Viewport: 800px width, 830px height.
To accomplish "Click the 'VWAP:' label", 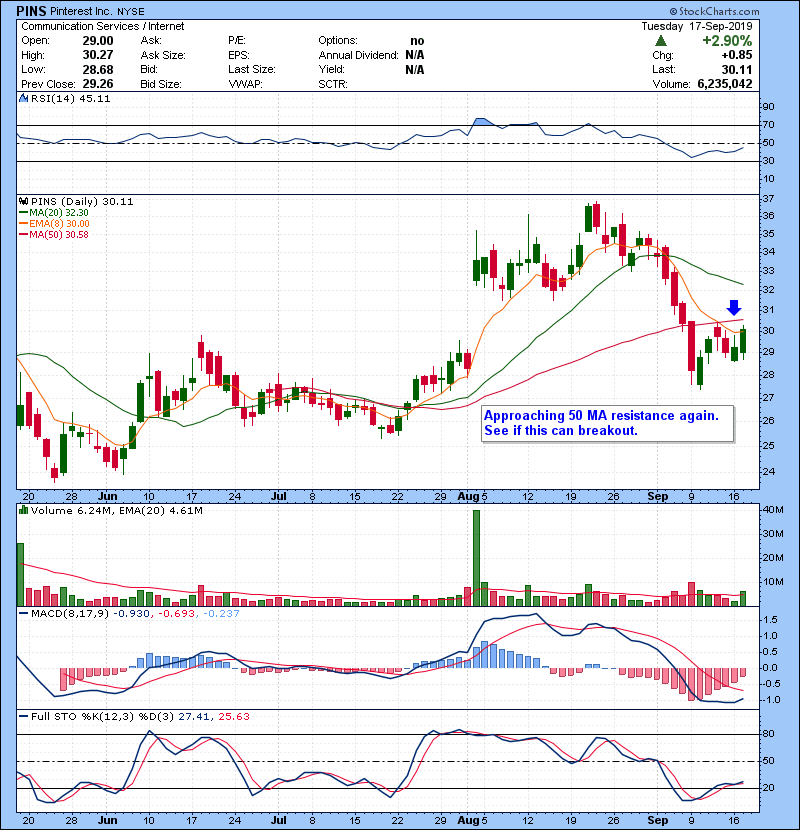I will click(x=246, y=84).
